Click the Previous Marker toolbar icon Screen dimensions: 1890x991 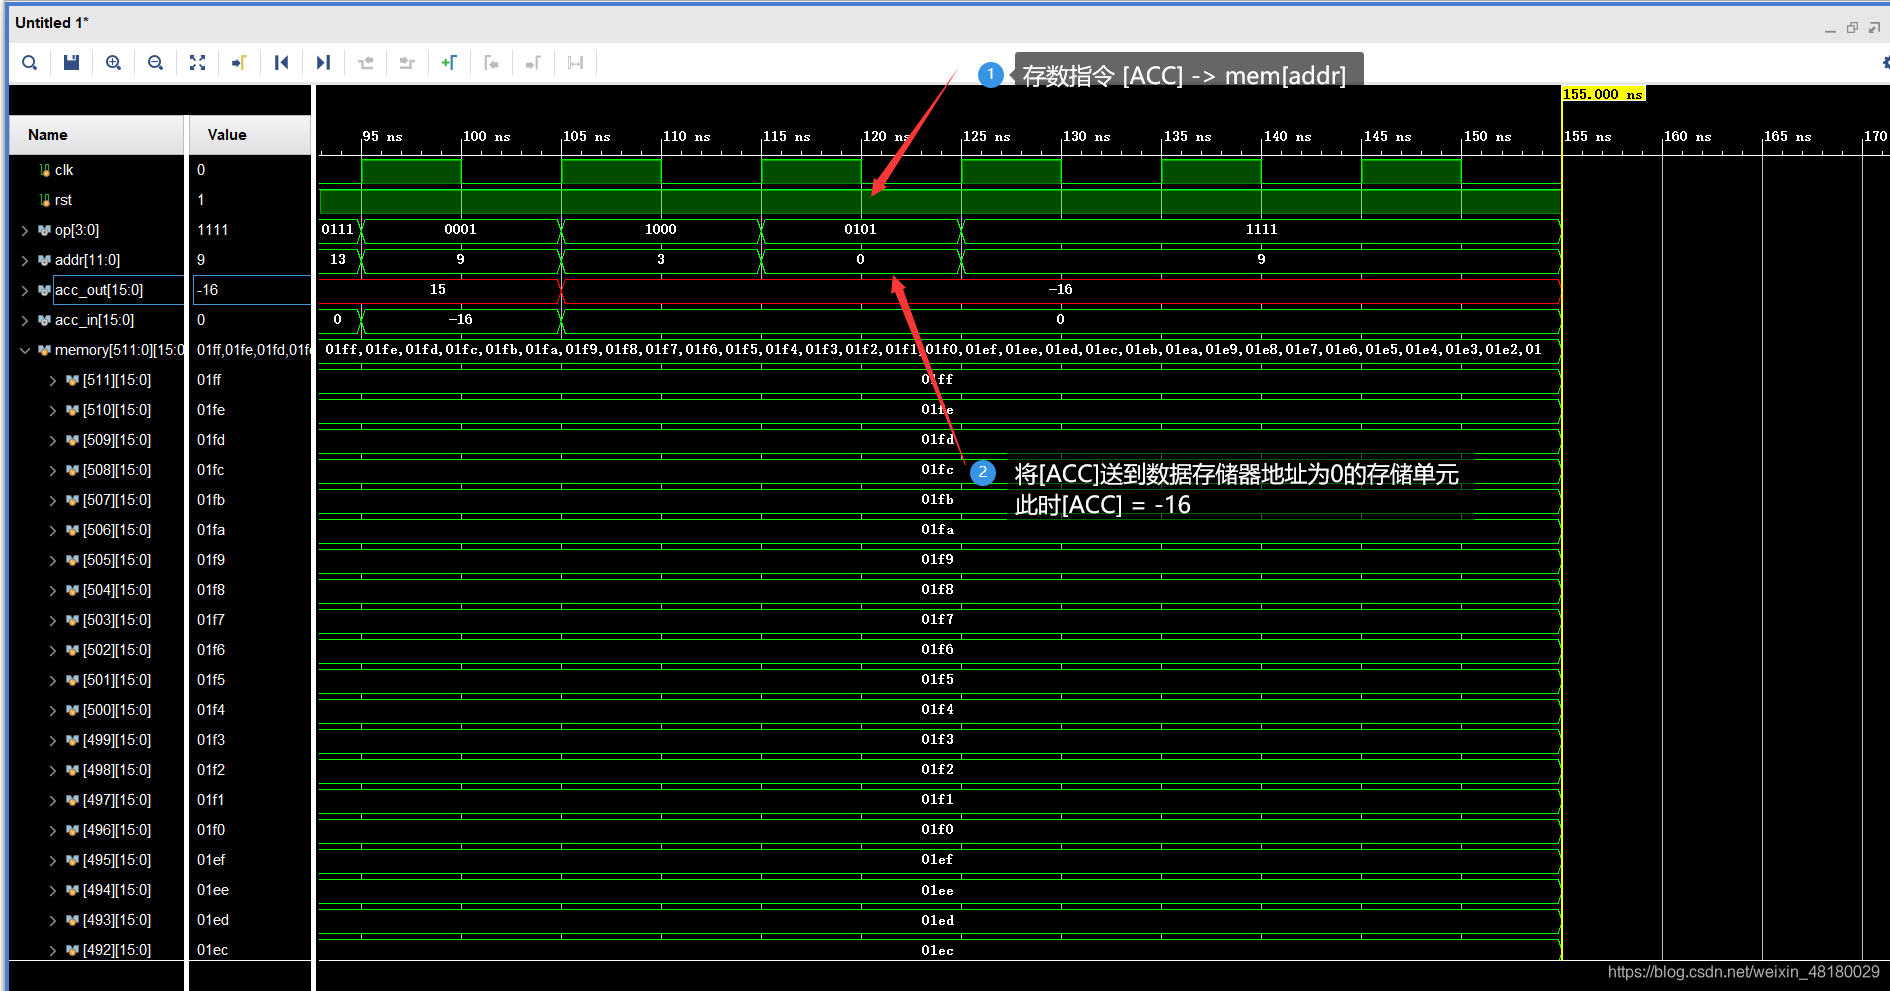pyautogui.click(x=491, y=63)
